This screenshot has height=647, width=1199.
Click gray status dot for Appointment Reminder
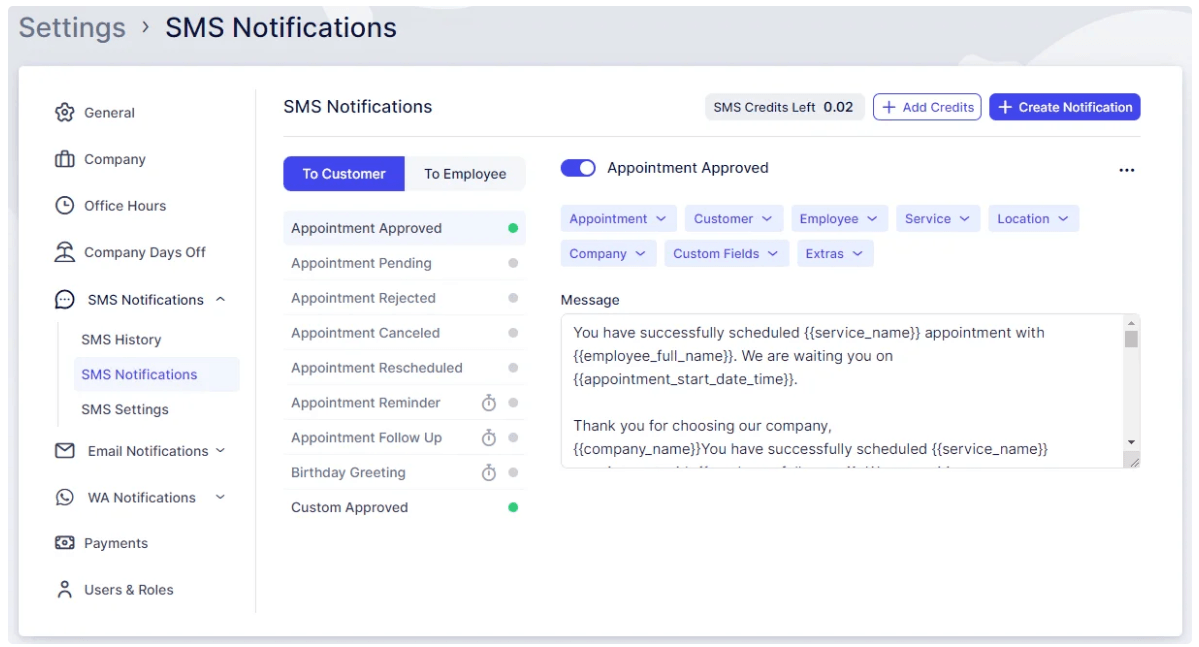tap(513, 402)
